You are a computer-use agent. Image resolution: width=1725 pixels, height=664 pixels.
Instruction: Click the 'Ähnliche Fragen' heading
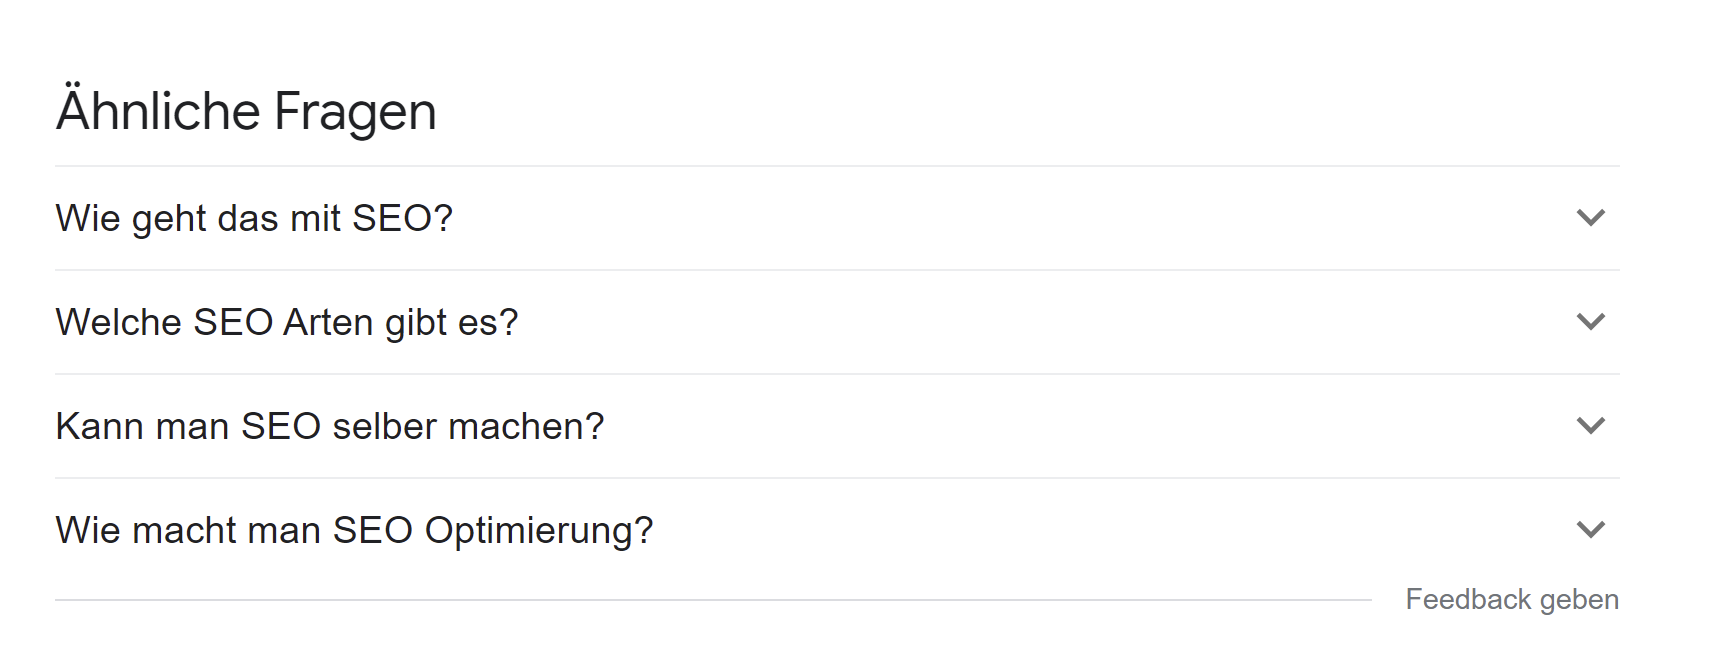coord(246,110)
